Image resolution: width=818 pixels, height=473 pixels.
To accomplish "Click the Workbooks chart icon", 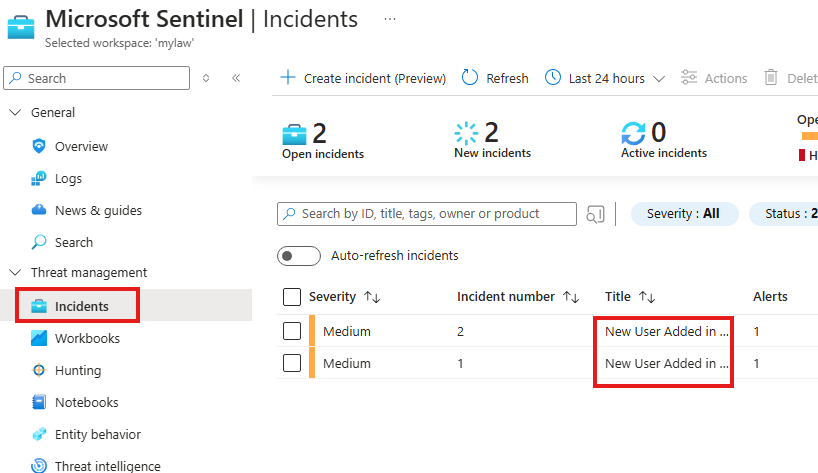I will (39, 338).
